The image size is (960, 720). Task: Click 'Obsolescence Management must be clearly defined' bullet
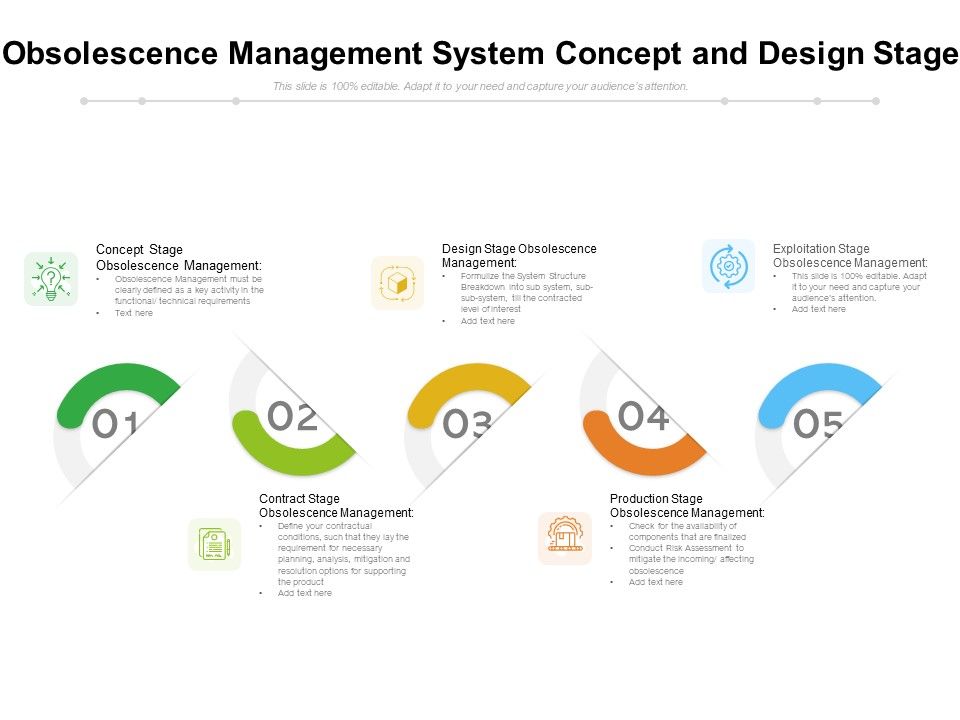coord(189,290)
